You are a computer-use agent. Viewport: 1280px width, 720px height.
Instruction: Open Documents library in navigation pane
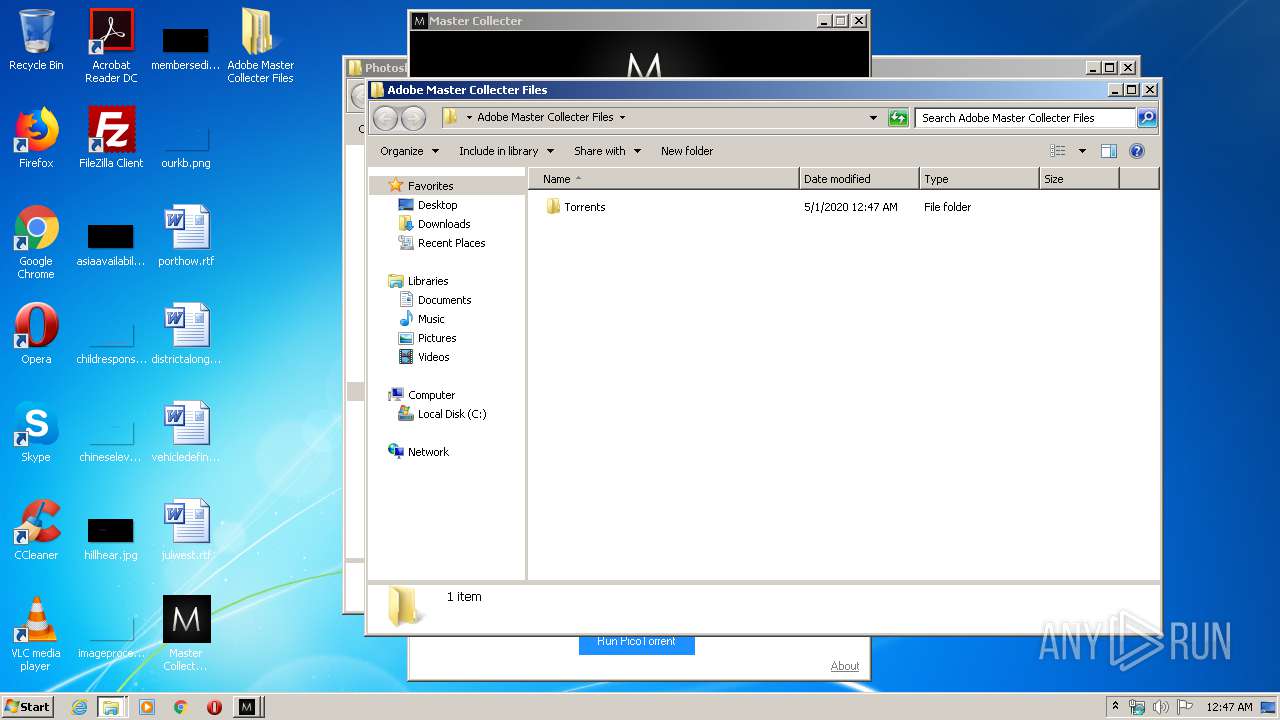[444, 300]
